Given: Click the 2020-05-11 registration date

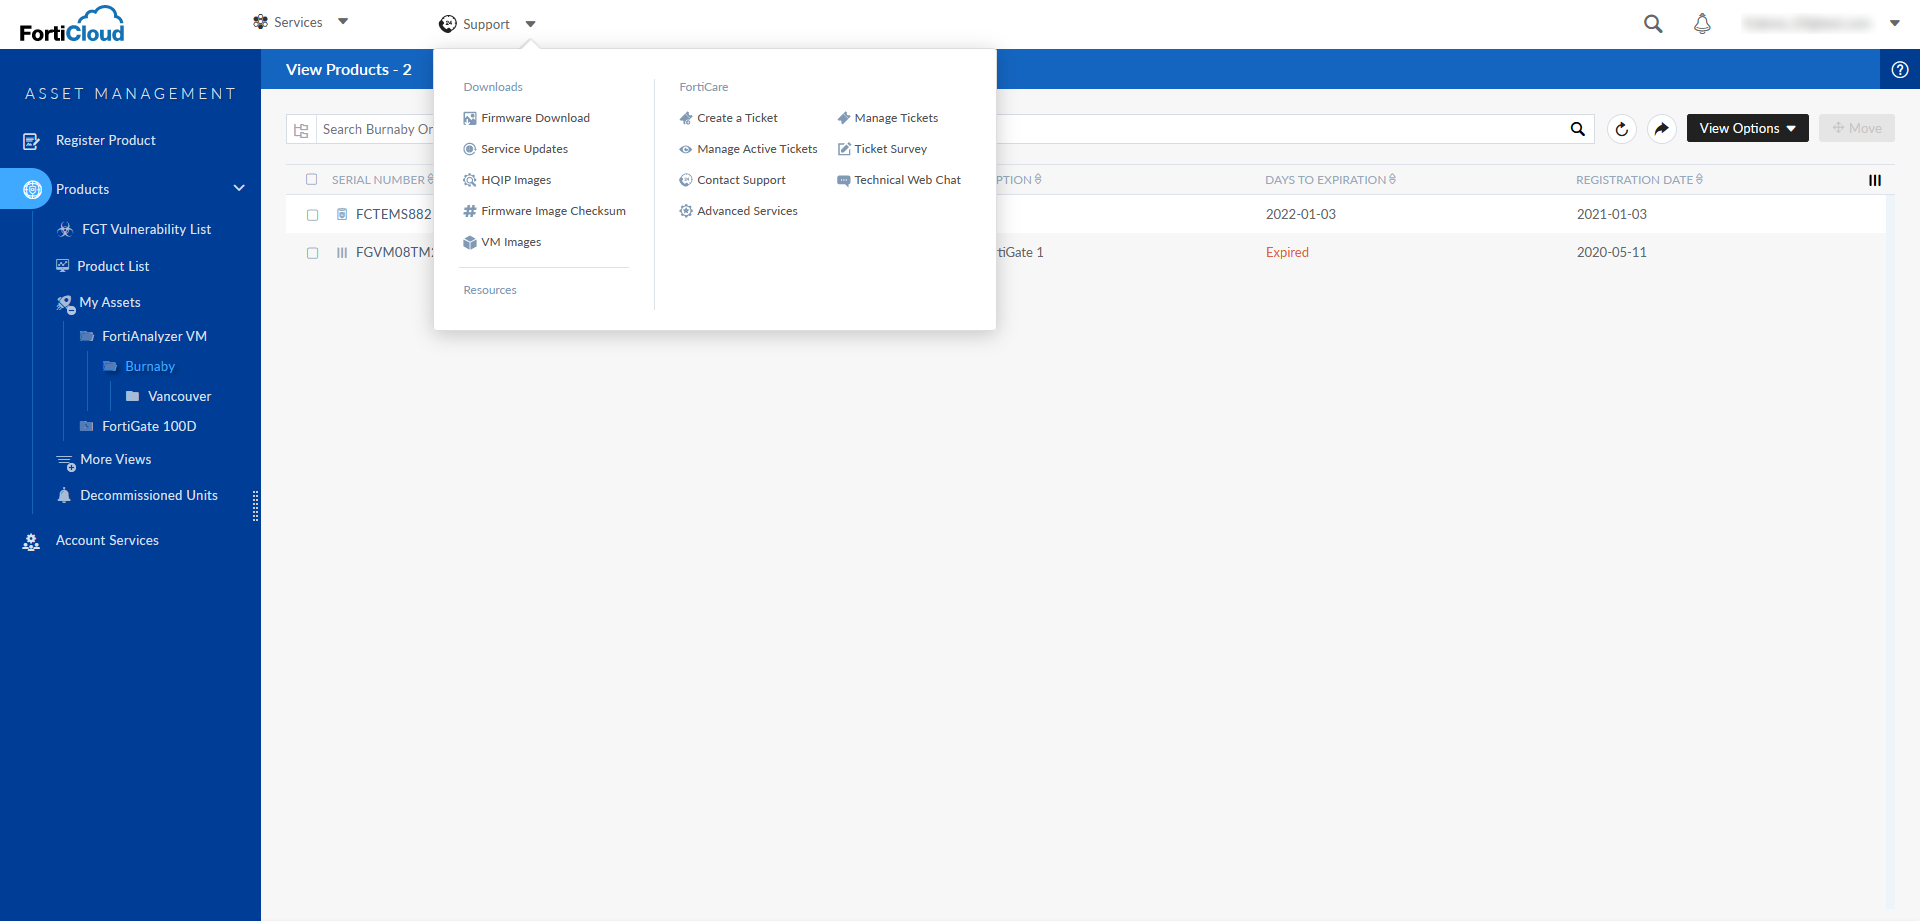Looking at the screenshot, I should pyautogui.click(x=1612, y=252).
